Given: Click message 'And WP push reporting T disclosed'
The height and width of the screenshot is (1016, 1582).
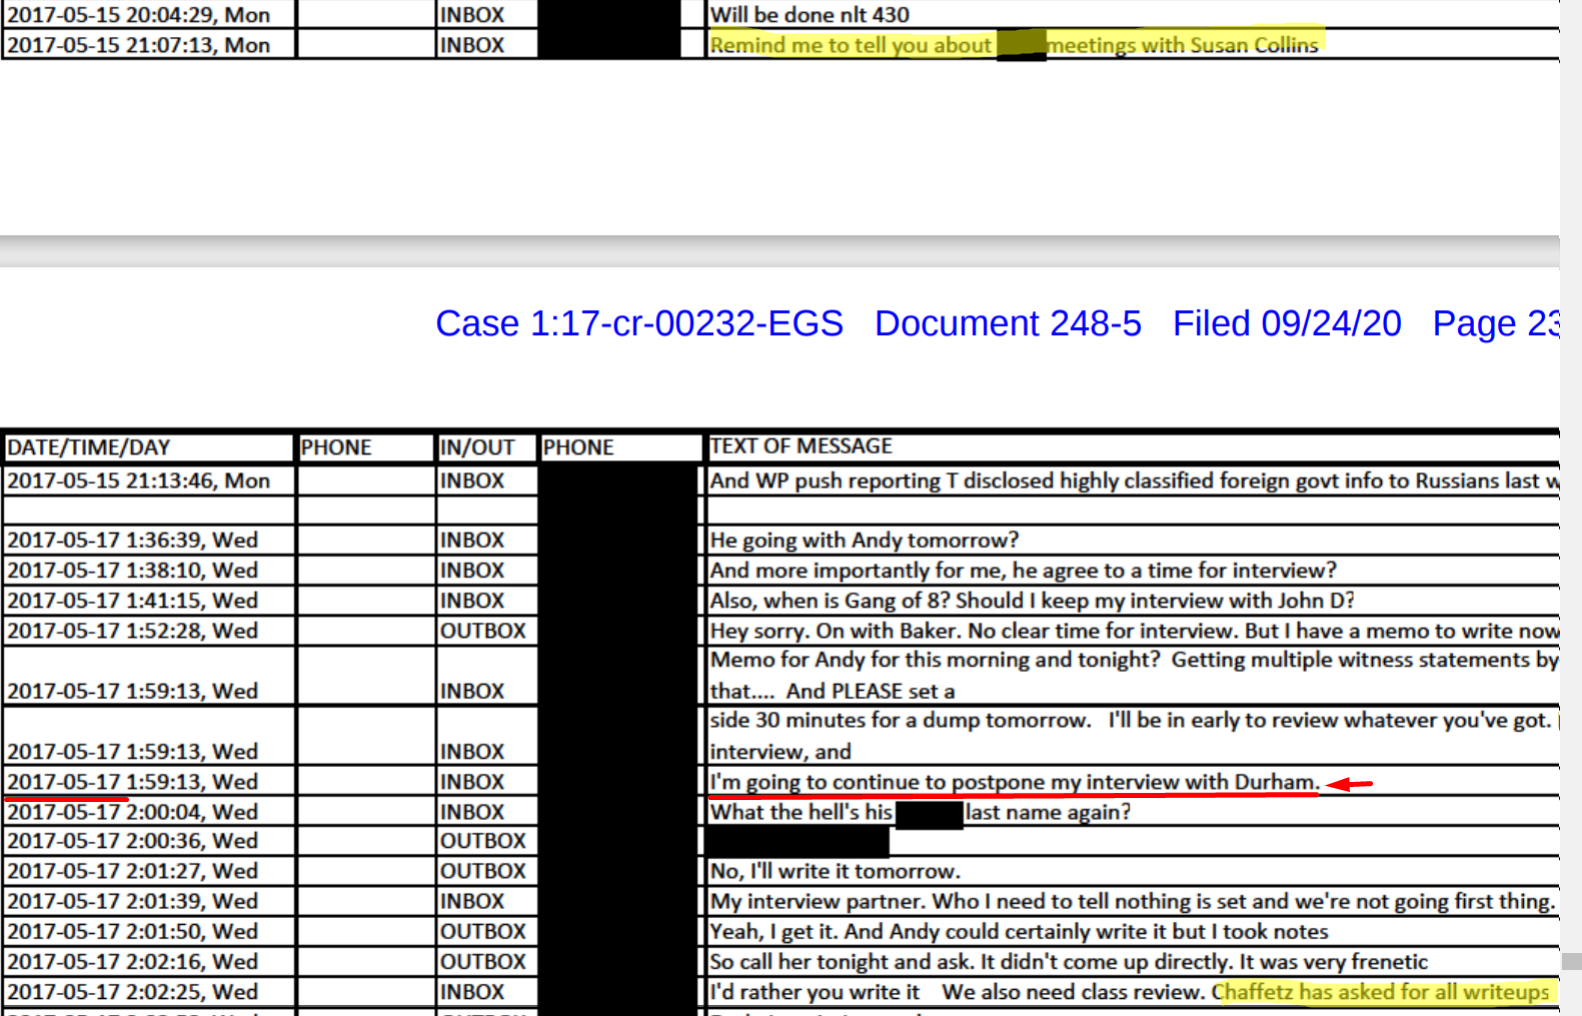Looking at the screenshot, I should coord(1134,480).
